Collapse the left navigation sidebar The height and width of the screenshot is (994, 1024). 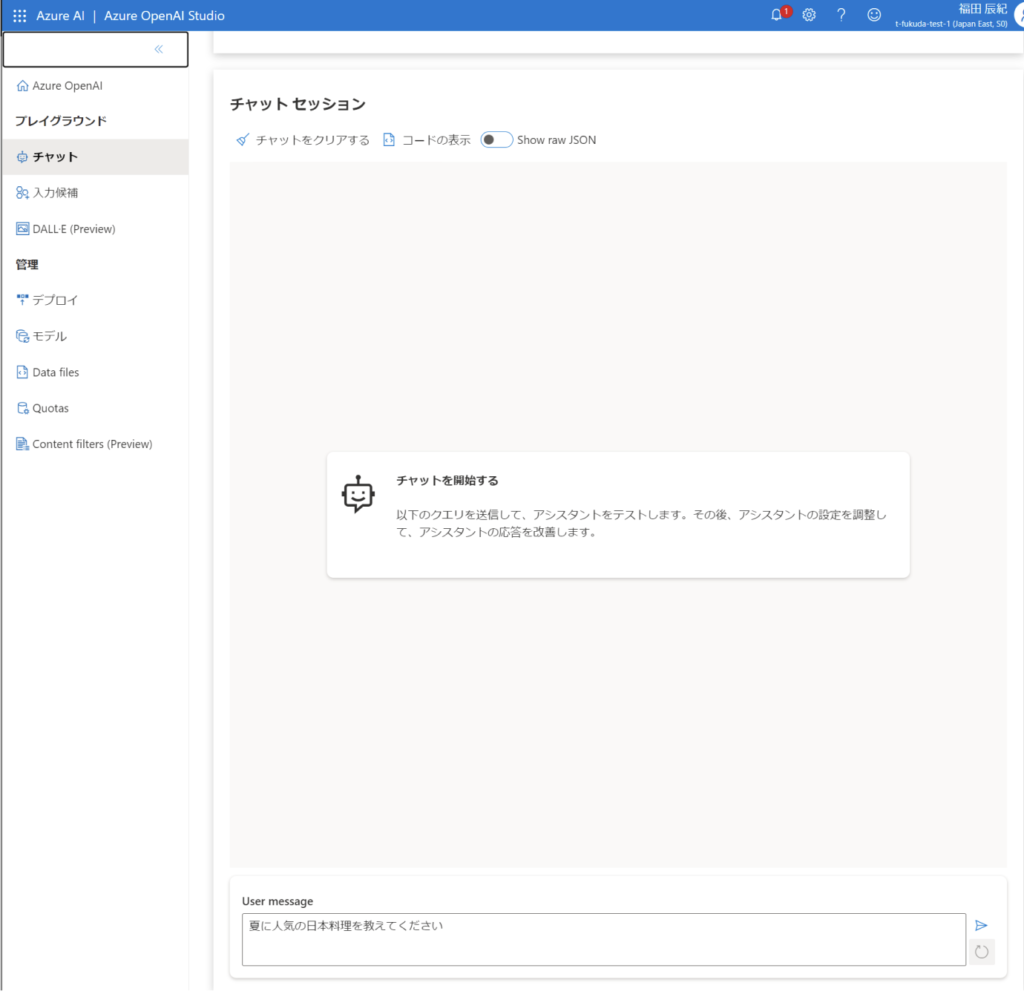pos(158,49)
